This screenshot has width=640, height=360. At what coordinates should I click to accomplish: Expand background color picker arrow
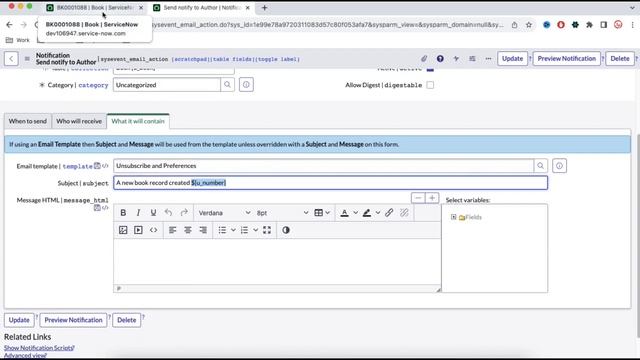click(378, 213)
